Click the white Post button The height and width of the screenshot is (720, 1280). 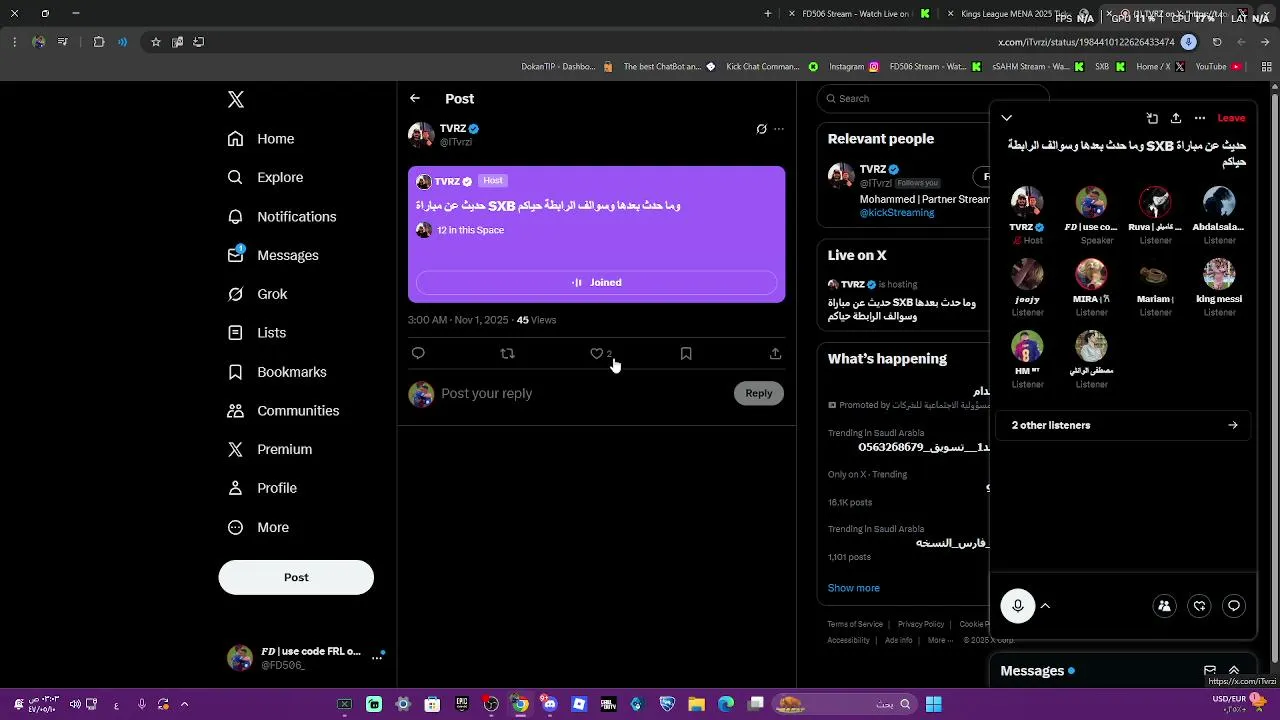296,577
